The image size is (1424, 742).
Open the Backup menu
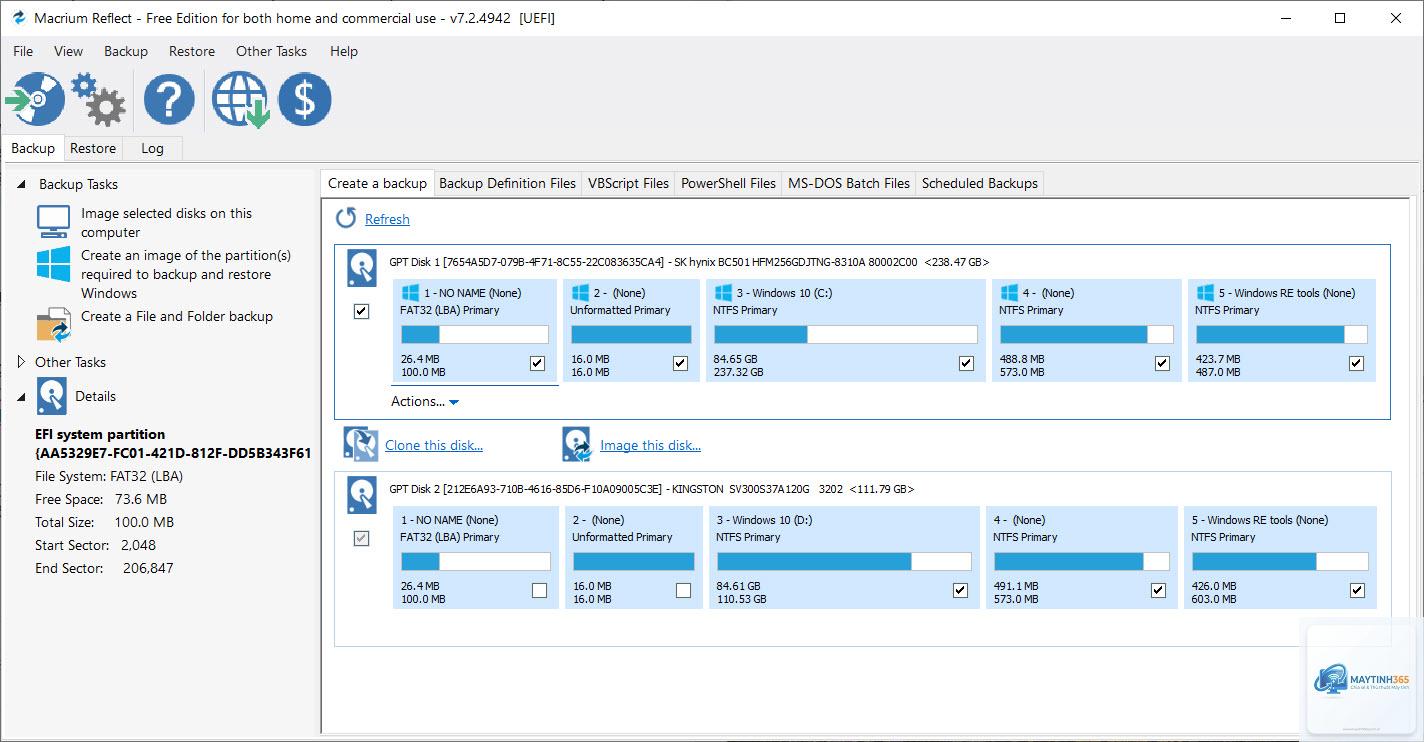click(x=126, y=51)
